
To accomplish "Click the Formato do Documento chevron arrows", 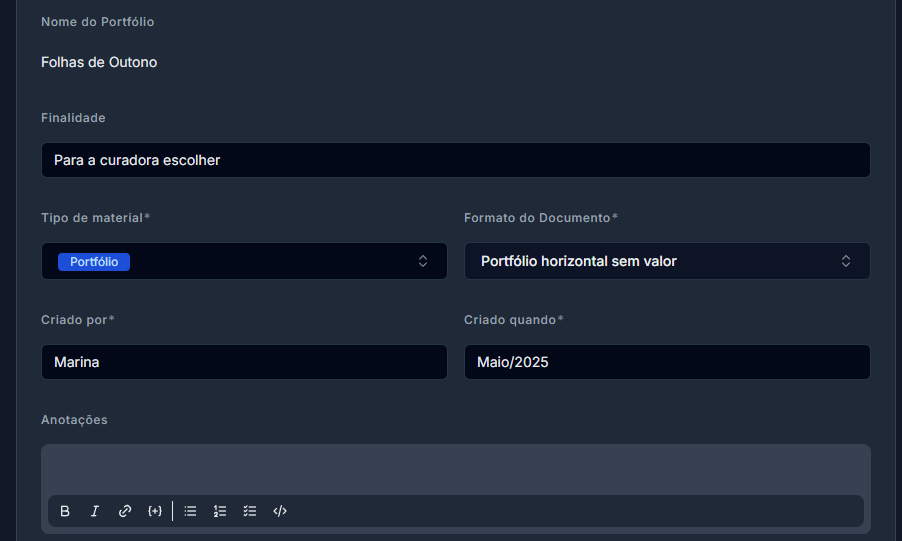I will [846, 261].
